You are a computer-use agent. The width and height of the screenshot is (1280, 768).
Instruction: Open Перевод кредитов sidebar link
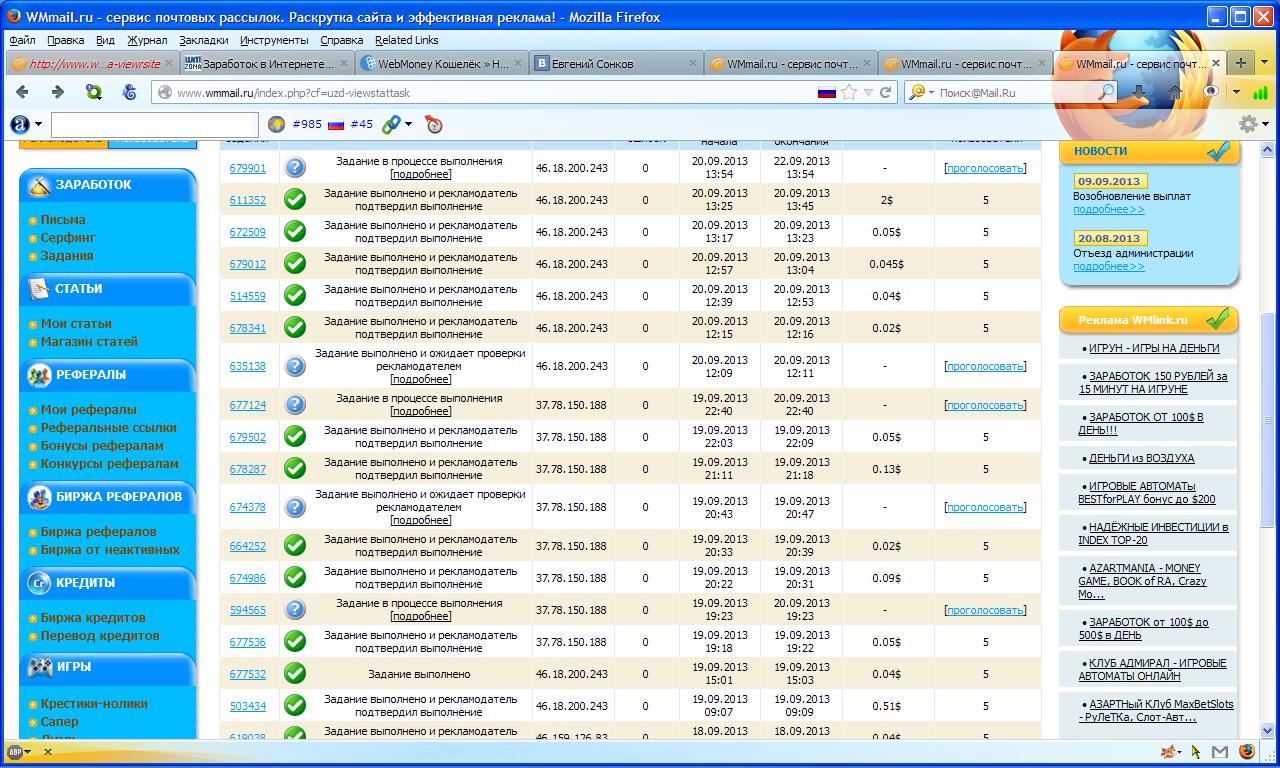(100, 636)
